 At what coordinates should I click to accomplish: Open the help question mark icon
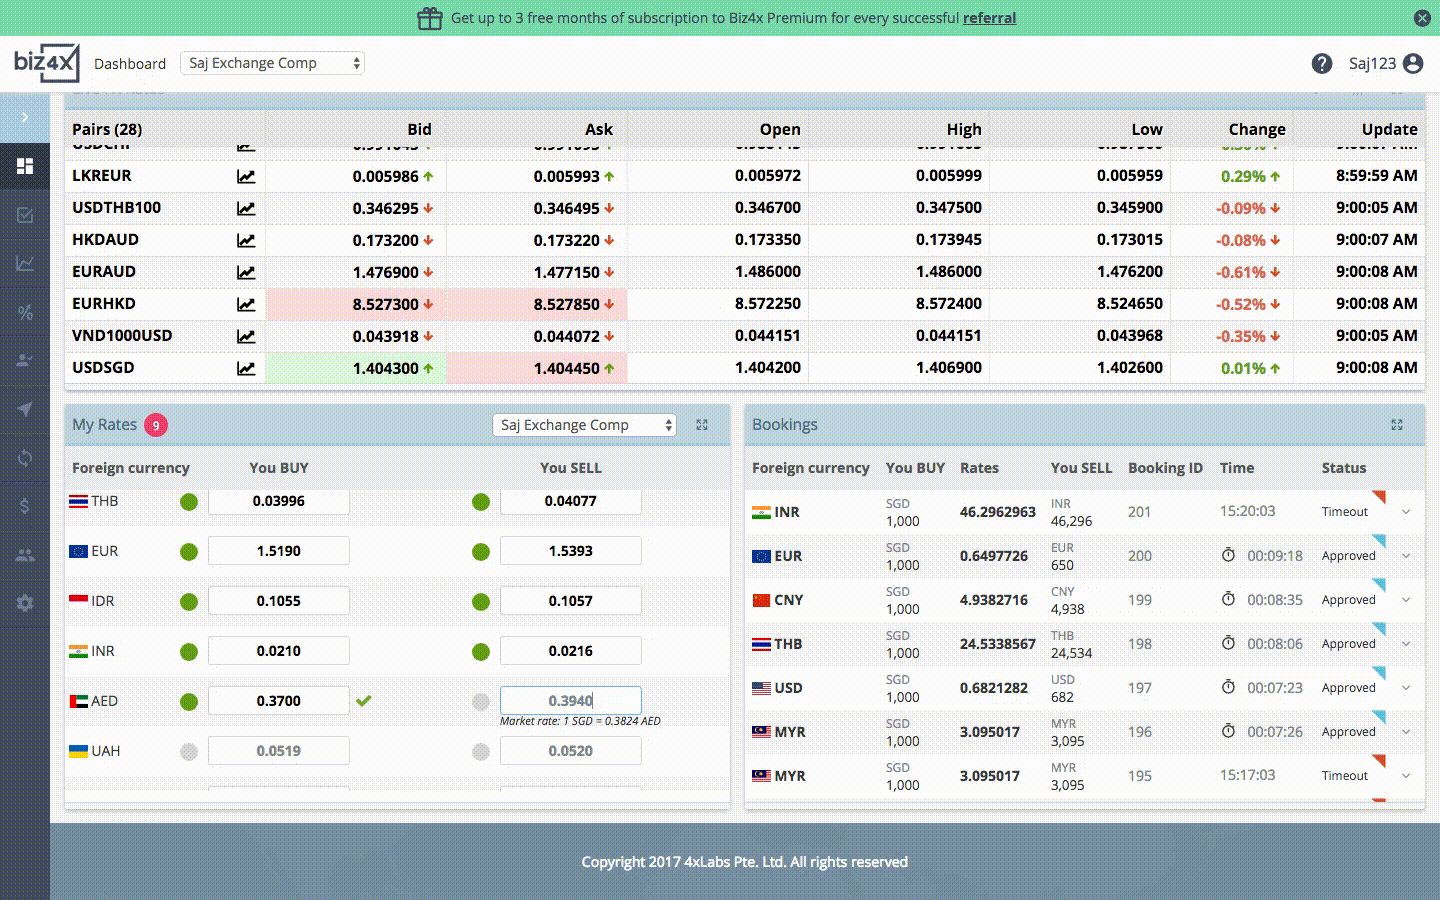(x=1322, y=64)
